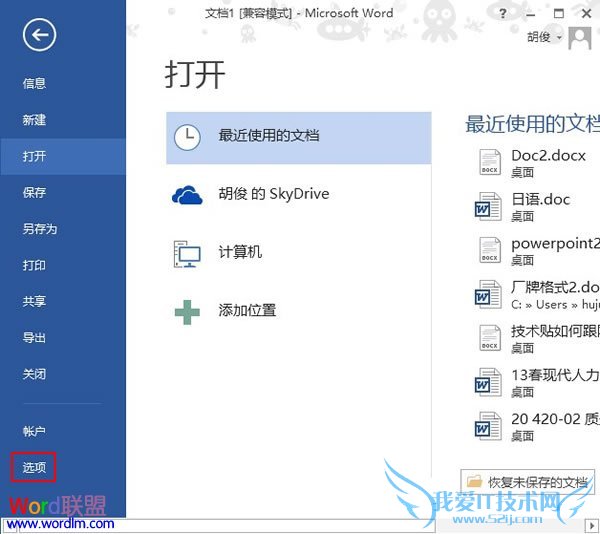
Task: Click the Doc2.docx file icon
Action: (x=490, y=162)
